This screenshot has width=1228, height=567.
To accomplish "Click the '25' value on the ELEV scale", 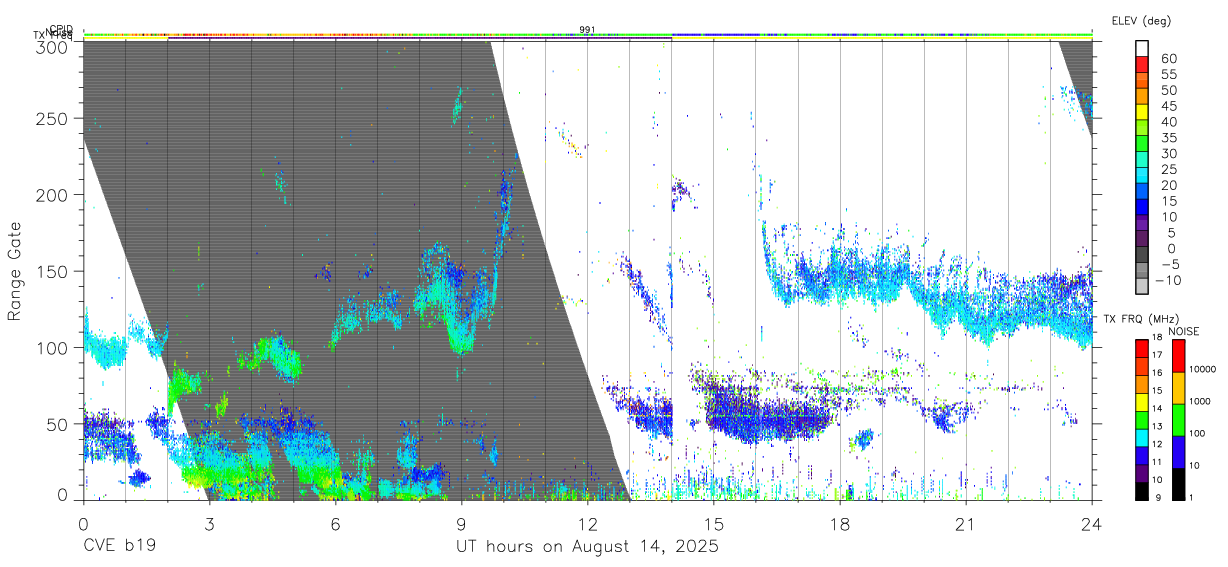I will click(1169, 169).
